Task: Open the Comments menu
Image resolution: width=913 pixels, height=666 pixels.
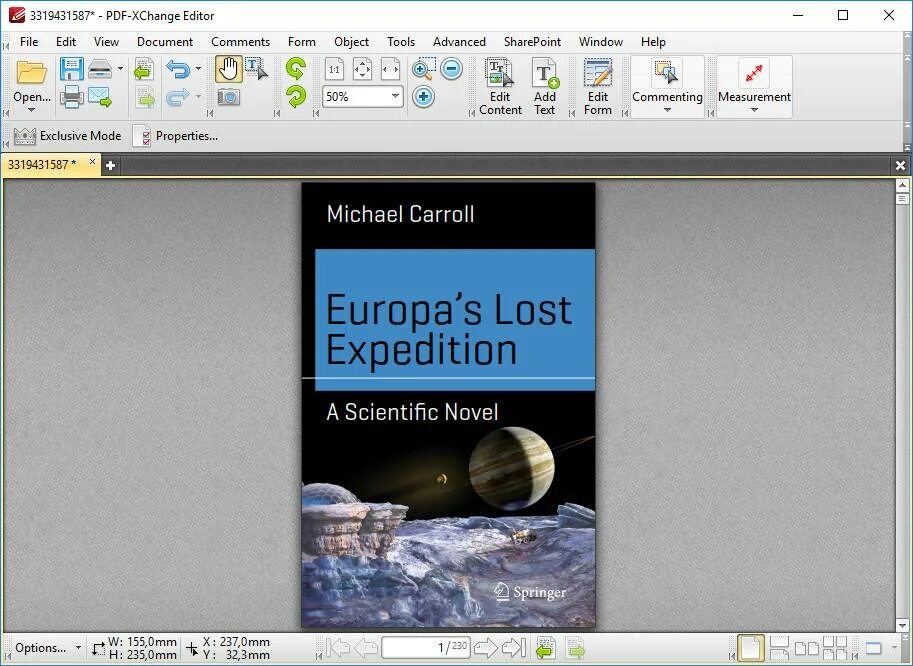Action: 240,42
